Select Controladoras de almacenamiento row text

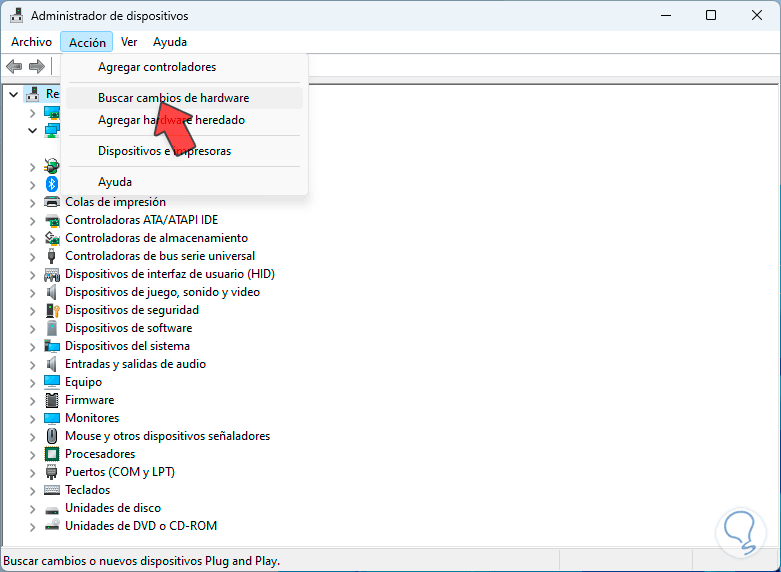tap(156, 238)
